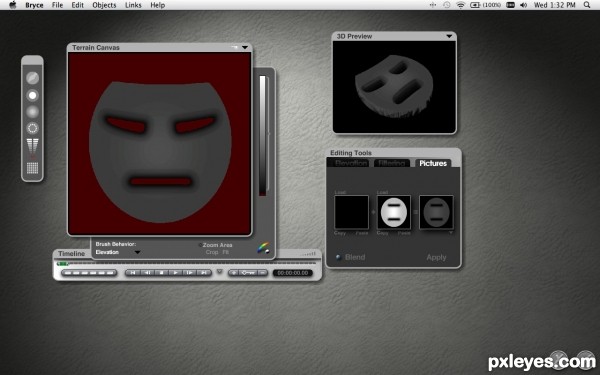The image size is (600, 375).
Task: Click the Apple logo menu
Action: [x=13, y=5]
